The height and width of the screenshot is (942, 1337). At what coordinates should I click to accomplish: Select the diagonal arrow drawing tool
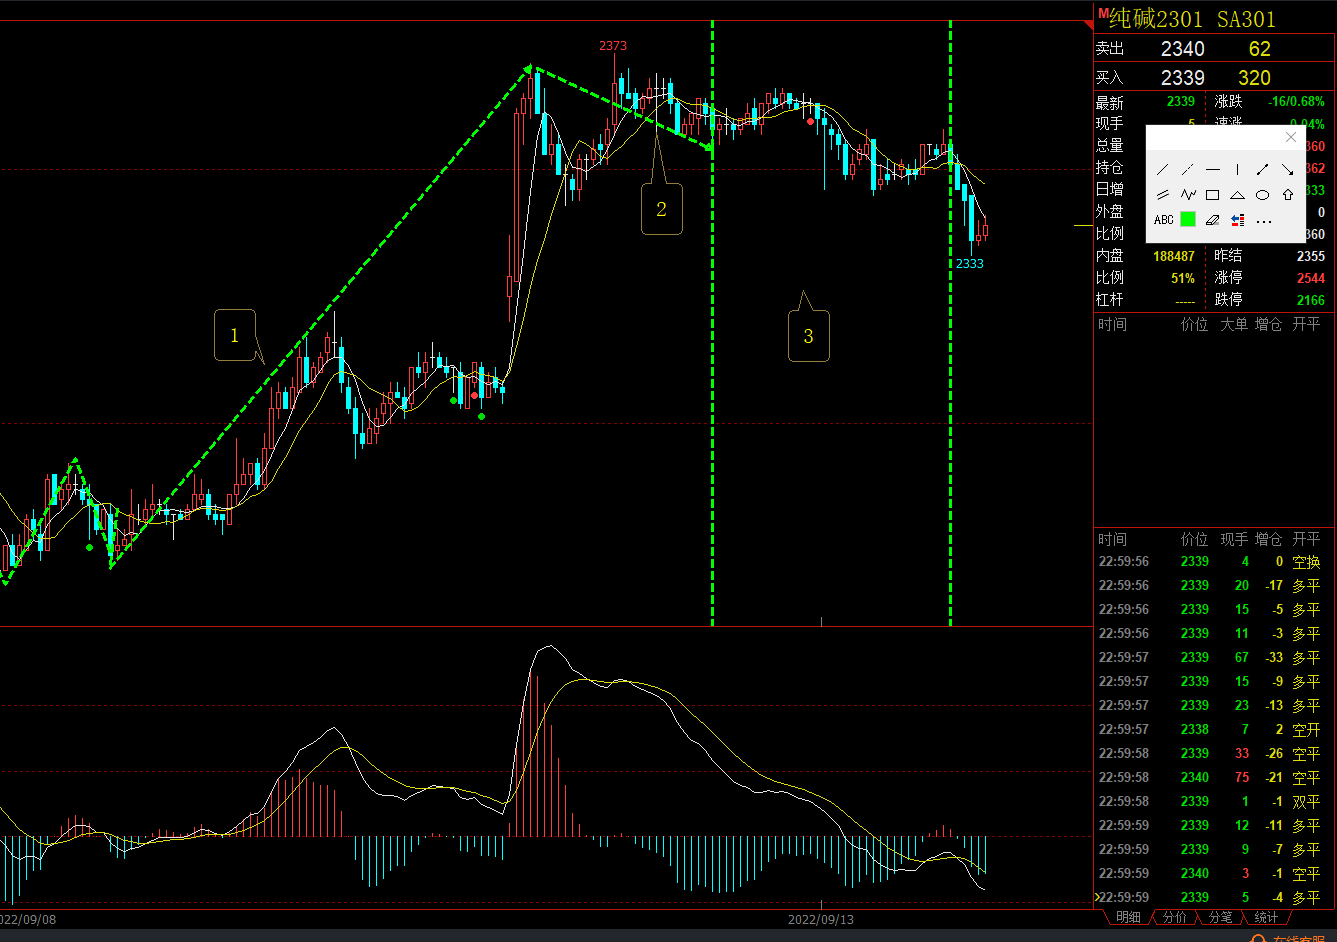pyautogui.click(x=1287, y=170)
